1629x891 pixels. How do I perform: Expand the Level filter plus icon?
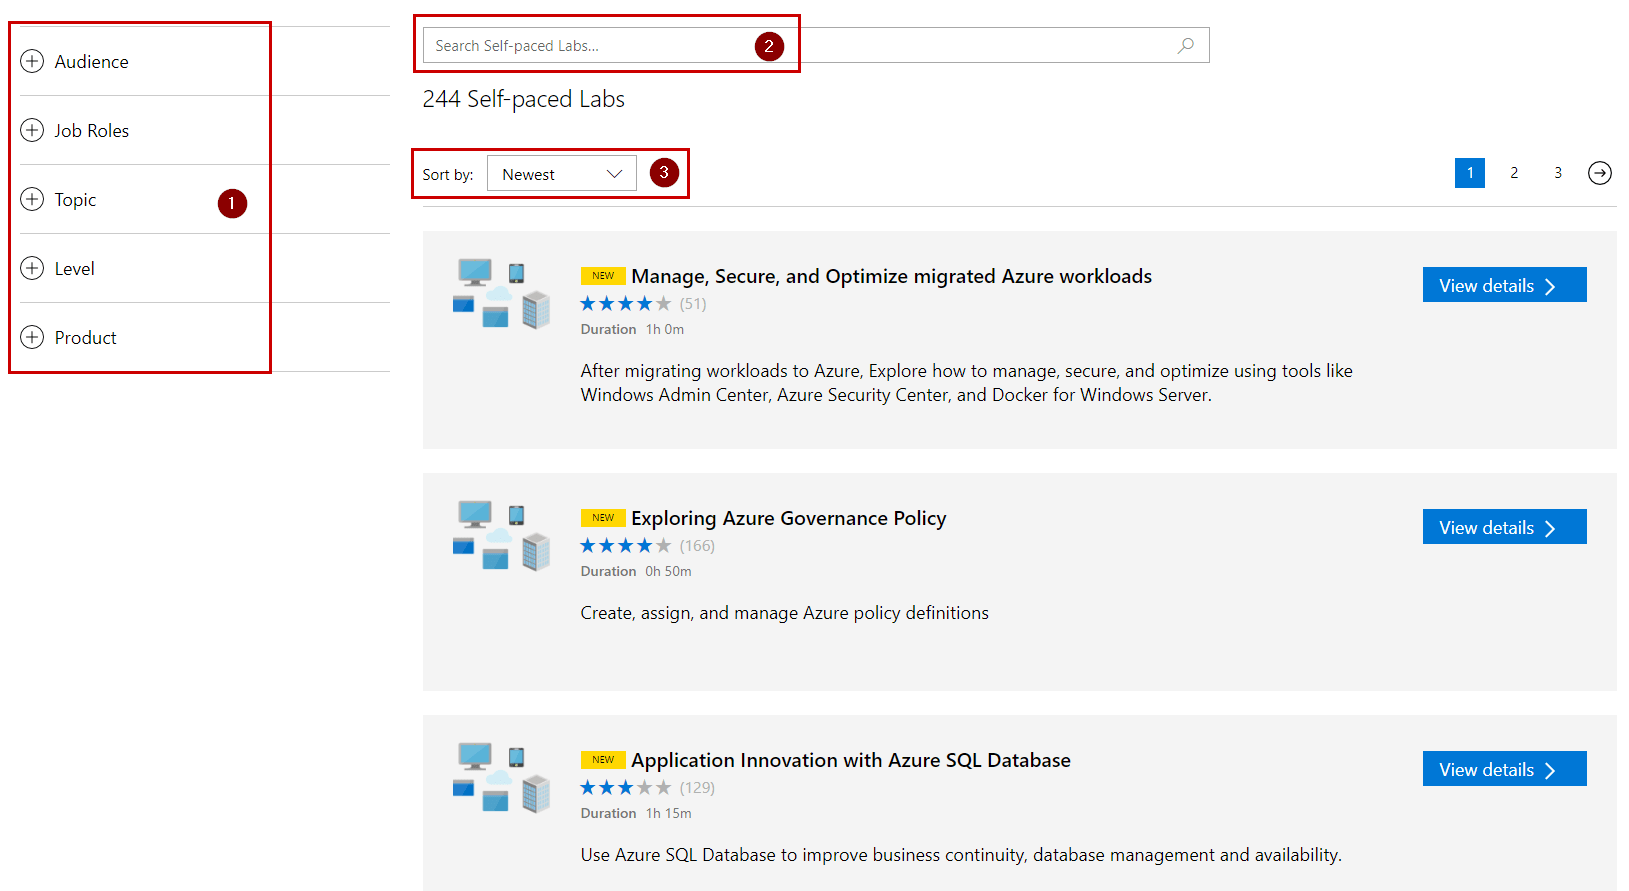[32, 268]
